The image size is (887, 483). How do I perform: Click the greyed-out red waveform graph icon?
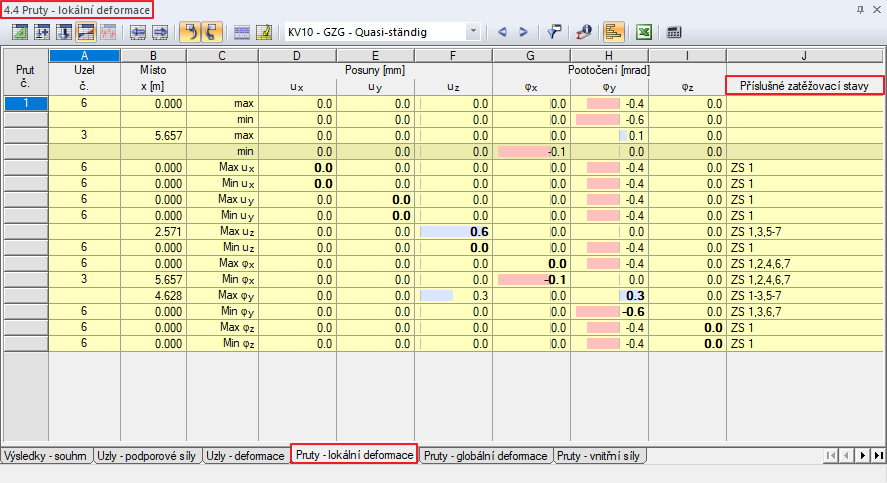(x=107, y=32)
